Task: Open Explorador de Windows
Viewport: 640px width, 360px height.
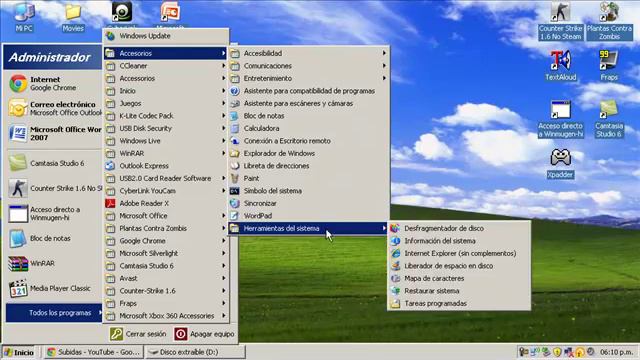Action: click(308, 153)
